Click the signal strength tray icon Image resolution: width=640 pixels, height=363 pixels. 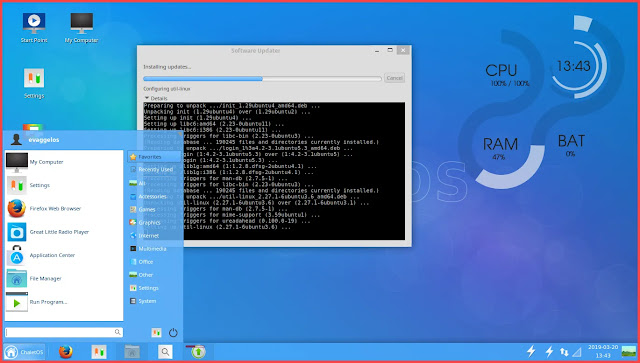tap(577, 352)
